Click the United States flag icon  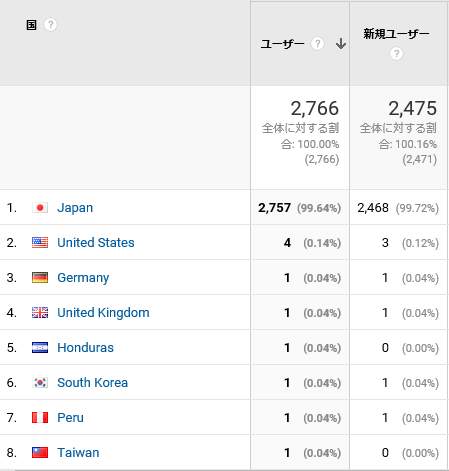[x=40, y=243]
